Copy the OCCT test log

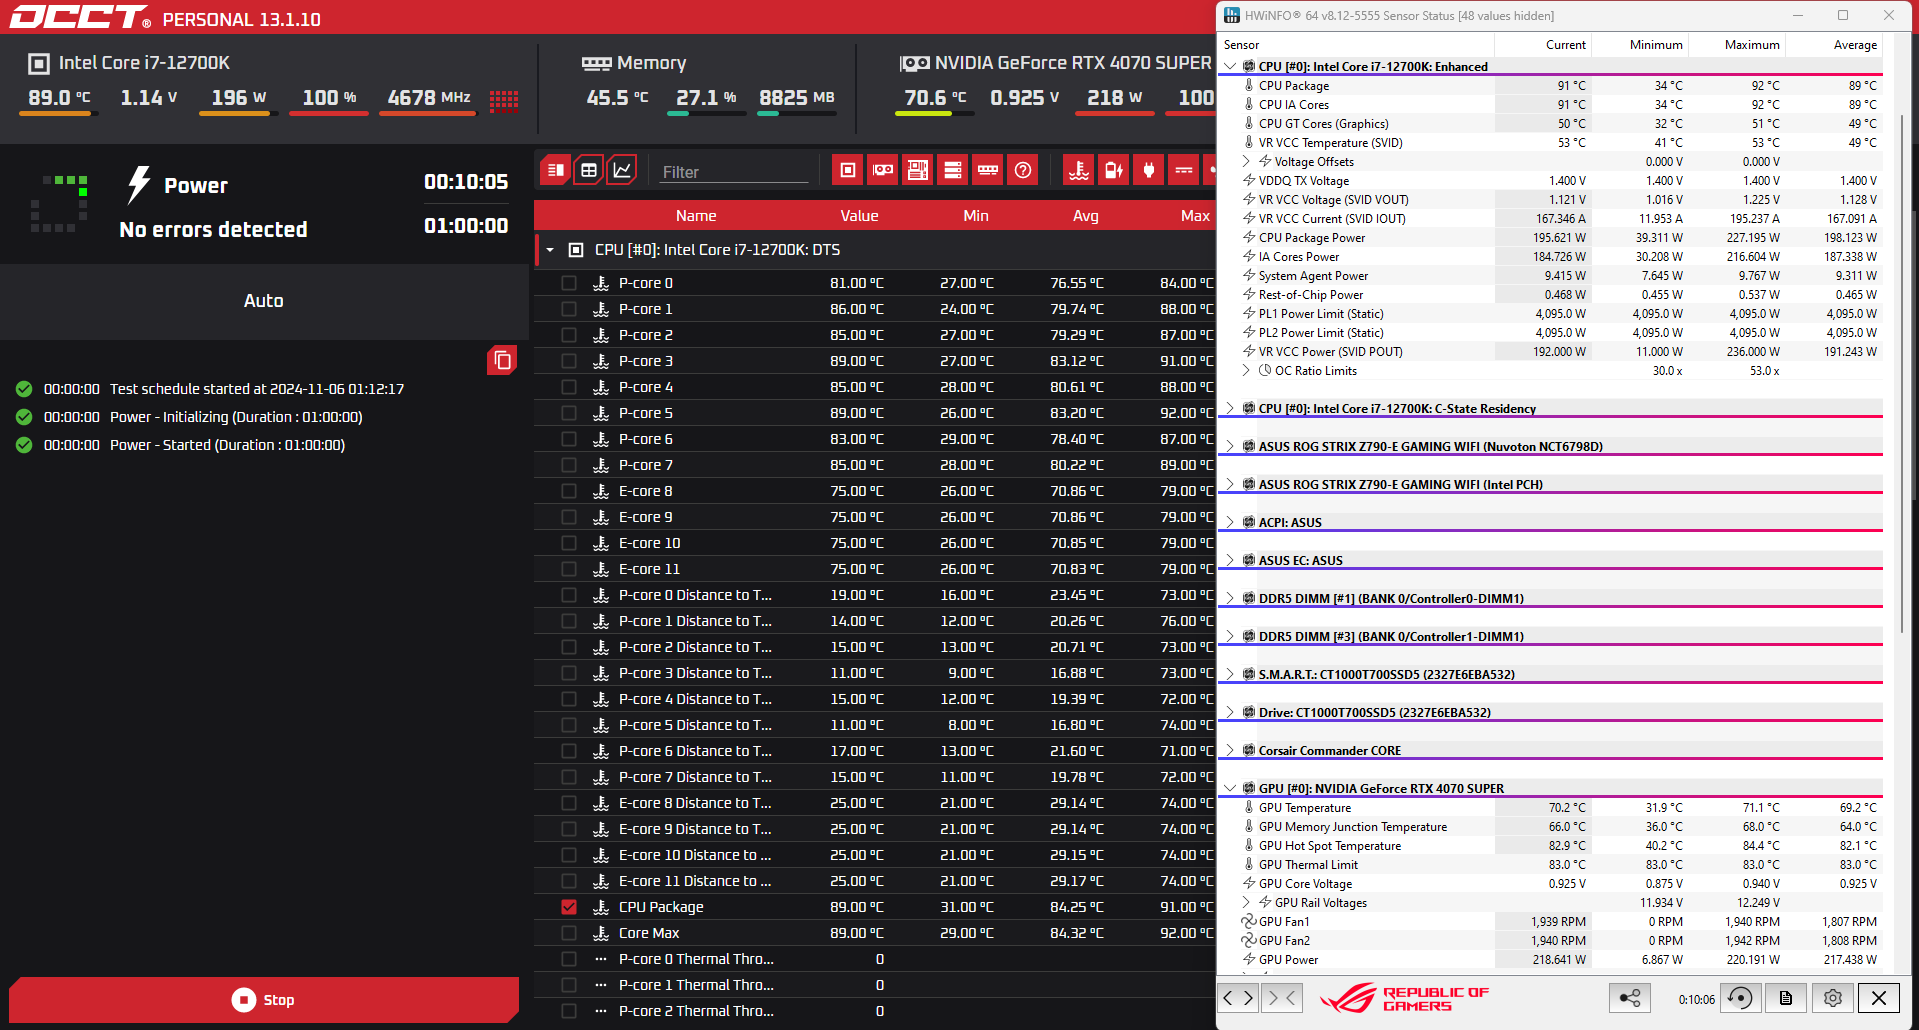pyautogui.click(x=502, y=360)
